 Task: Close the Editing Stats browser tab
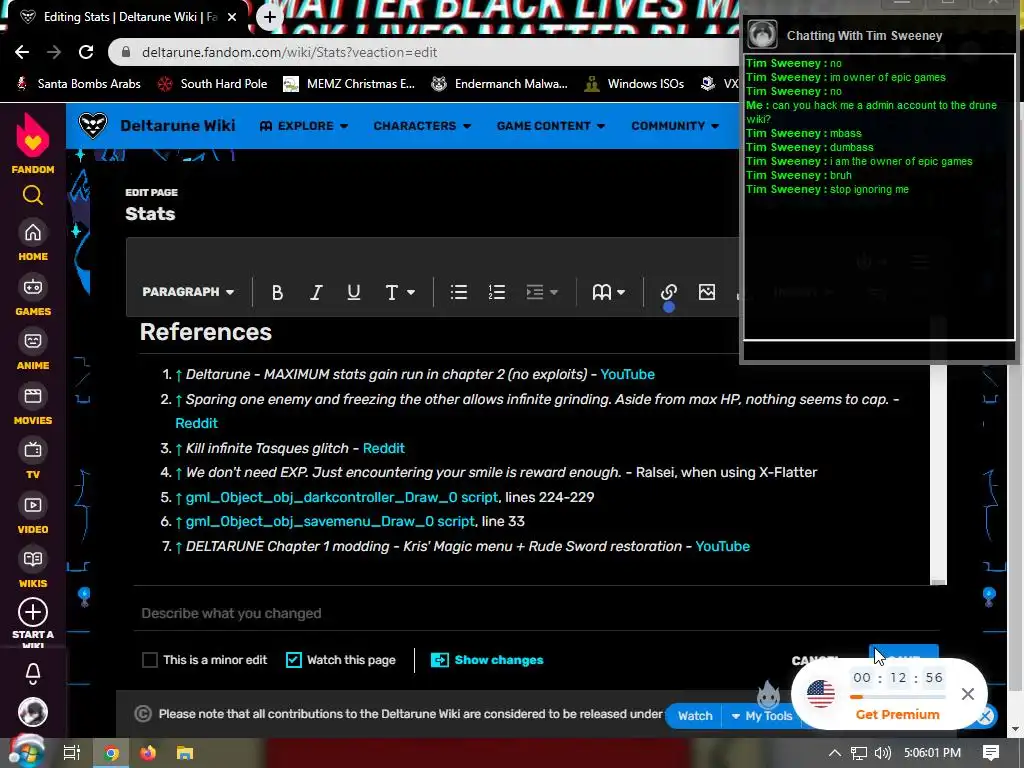coord(232,18)
